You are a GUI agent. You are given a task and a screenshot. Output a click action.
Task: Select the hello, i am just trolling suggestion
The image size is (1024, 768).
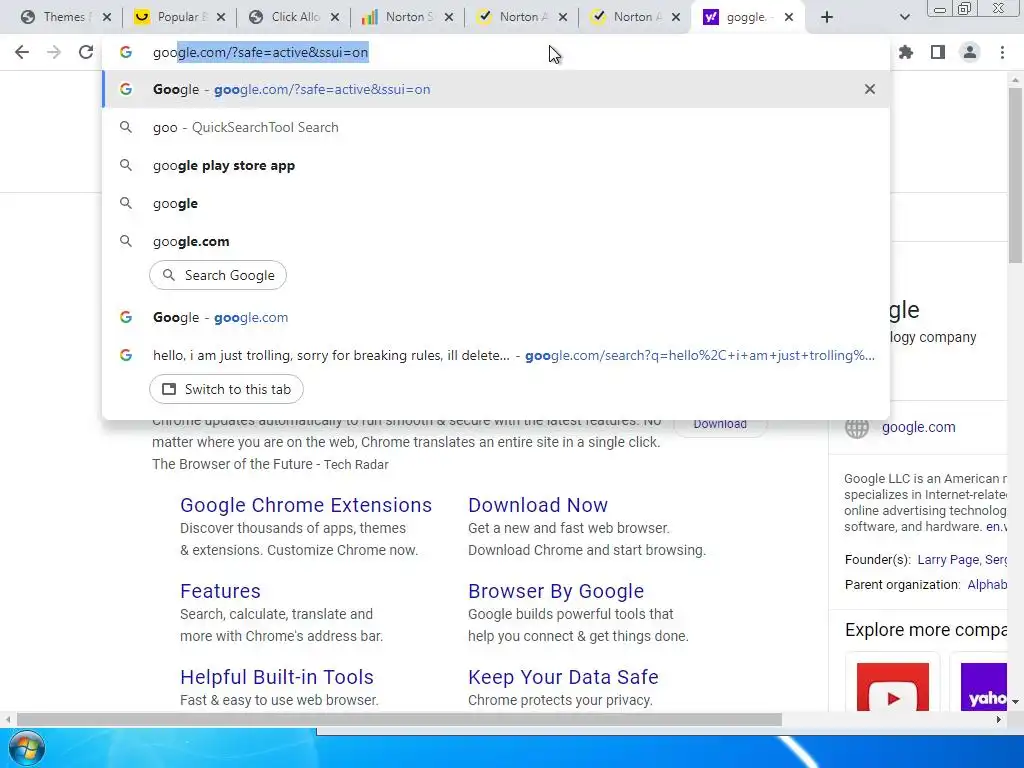click(496, 355)
